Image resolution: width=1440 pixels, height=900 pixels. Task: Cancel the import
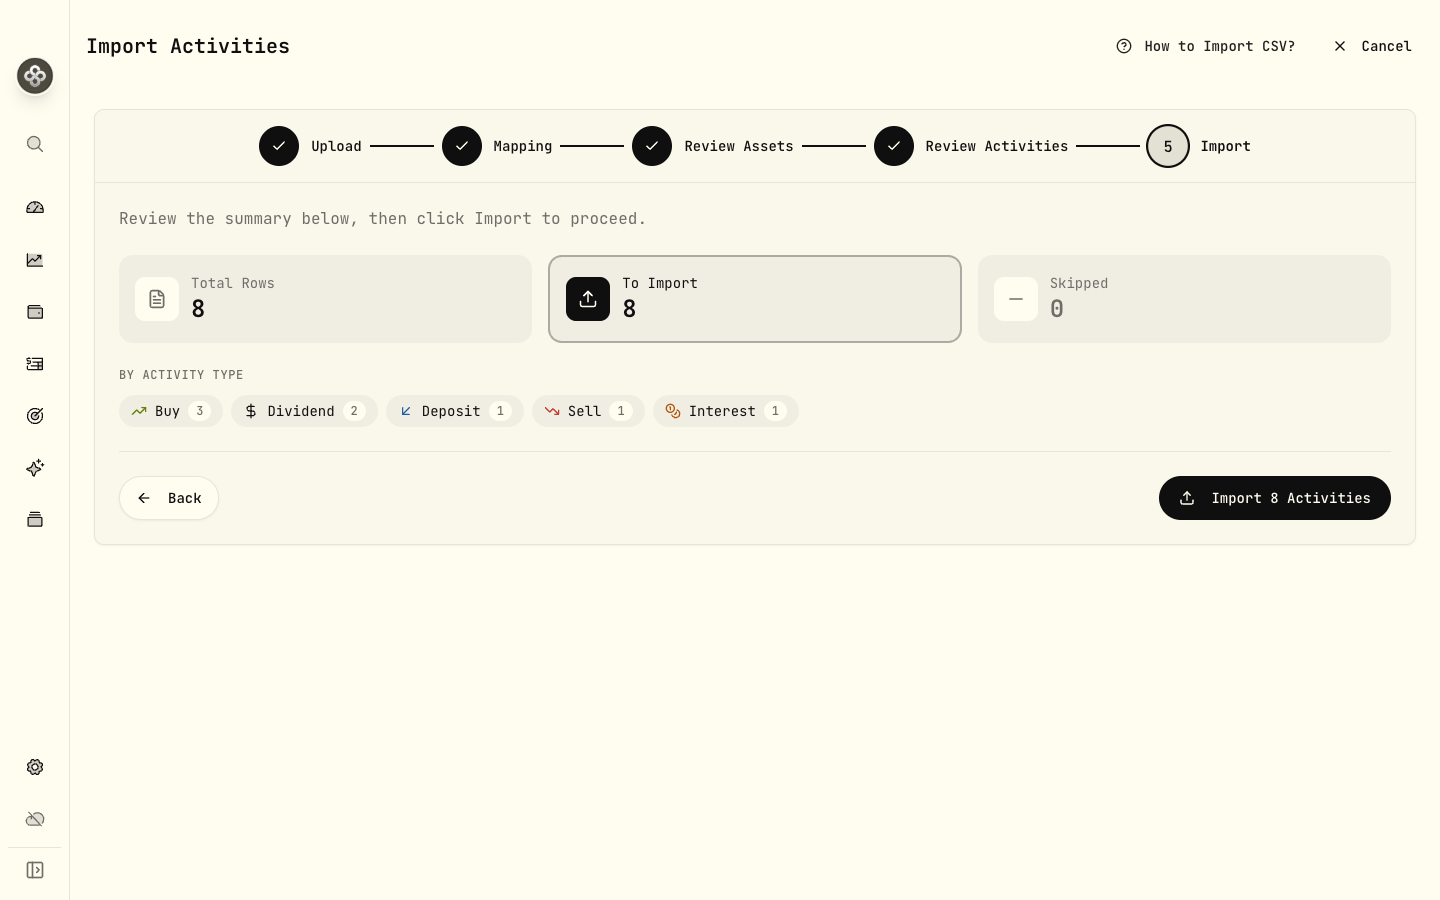[1372, 46]
